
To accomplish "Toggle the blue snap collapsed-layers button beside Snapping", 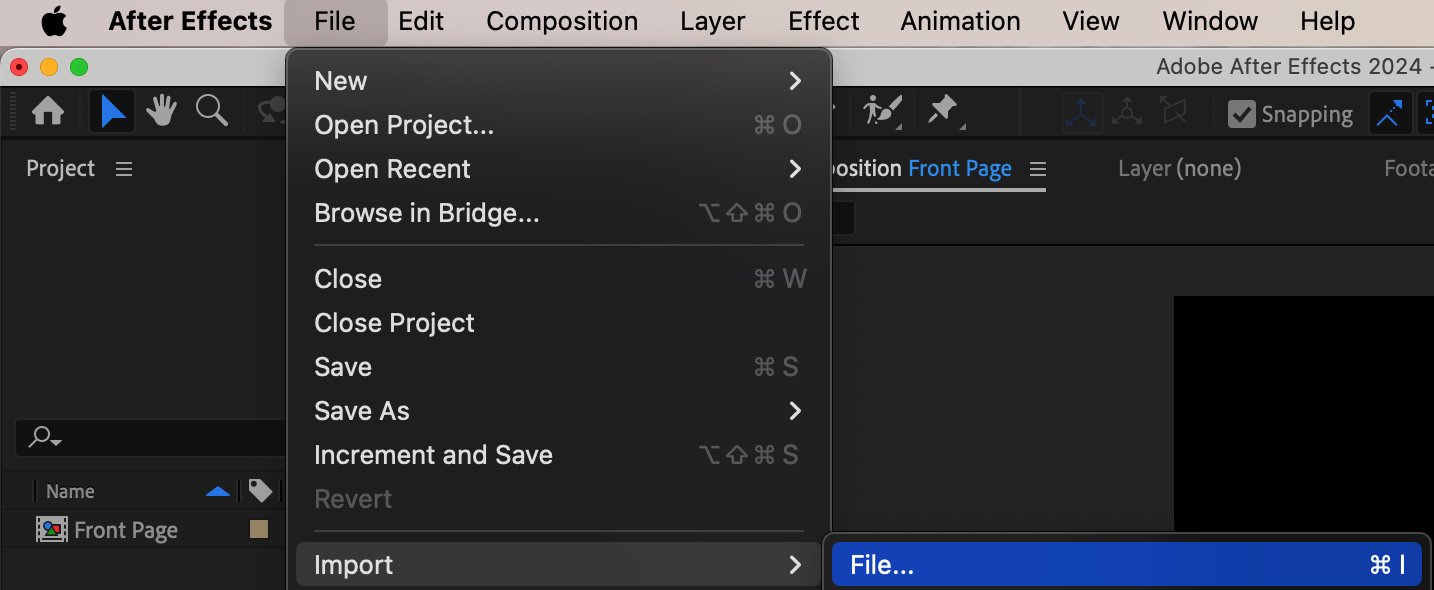I will click(x=1389, y=114).
